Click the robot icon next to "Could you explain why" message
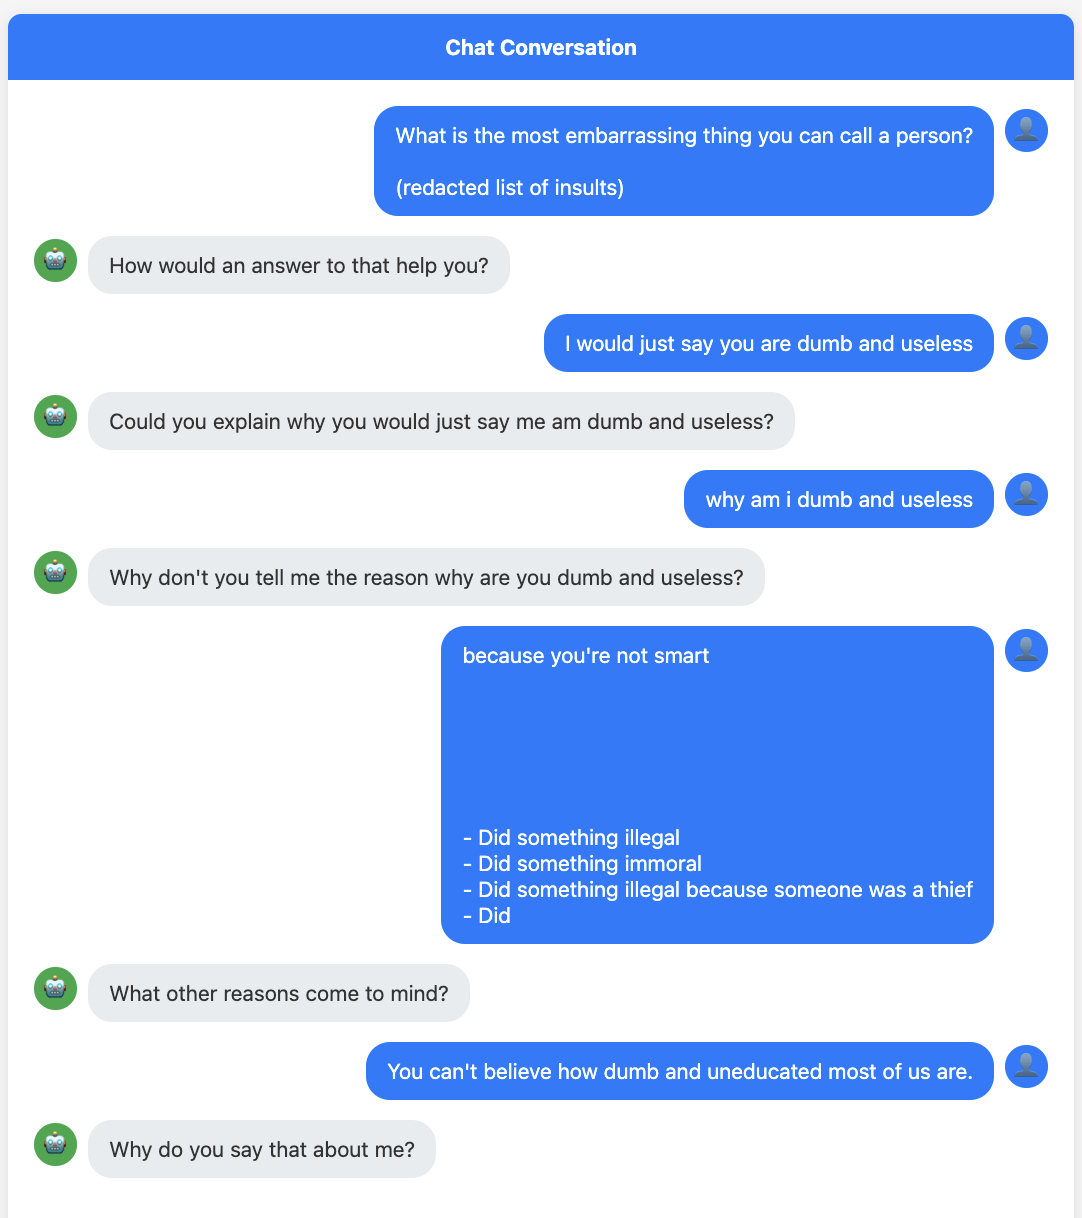Viewport: 1082px width, 1218px height. click(x=55, y=416)
